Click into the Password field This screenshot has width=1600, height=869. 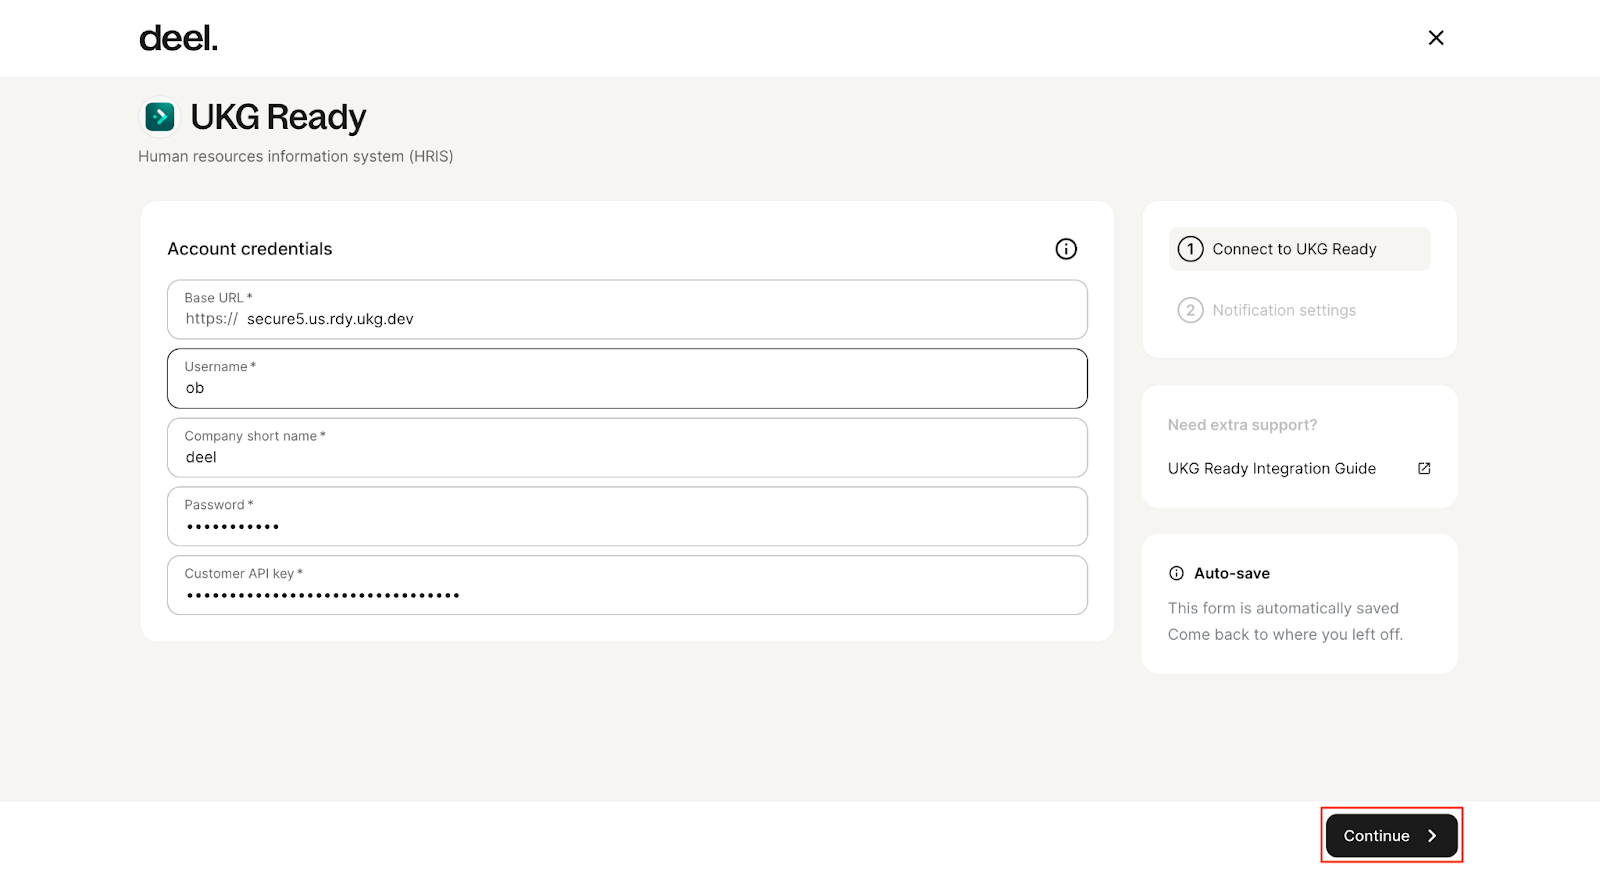pos(627,526)
